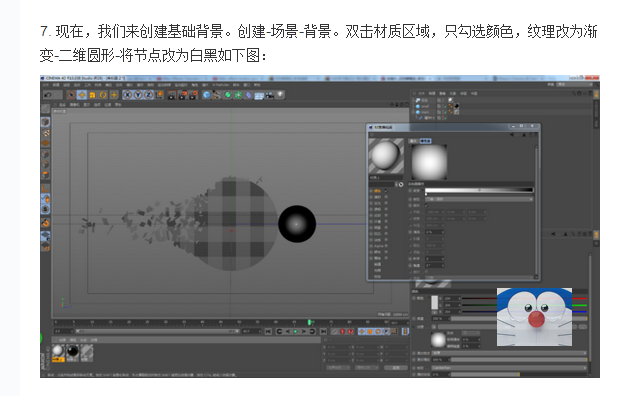This screenshot has width=622, height=396.
Task: Click the Render to Picture Viewer clapper icon
Action: [x=182, y=95]
